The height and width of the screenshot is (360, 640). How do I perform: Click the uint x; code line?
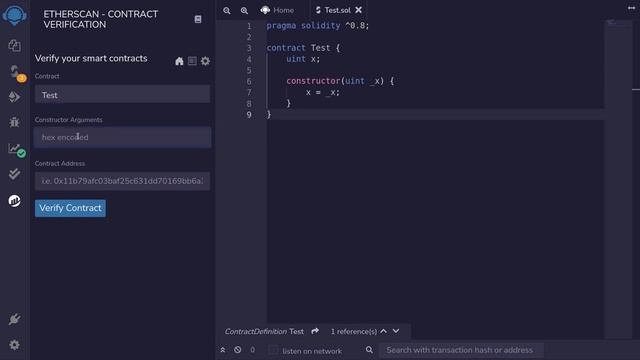303,59
